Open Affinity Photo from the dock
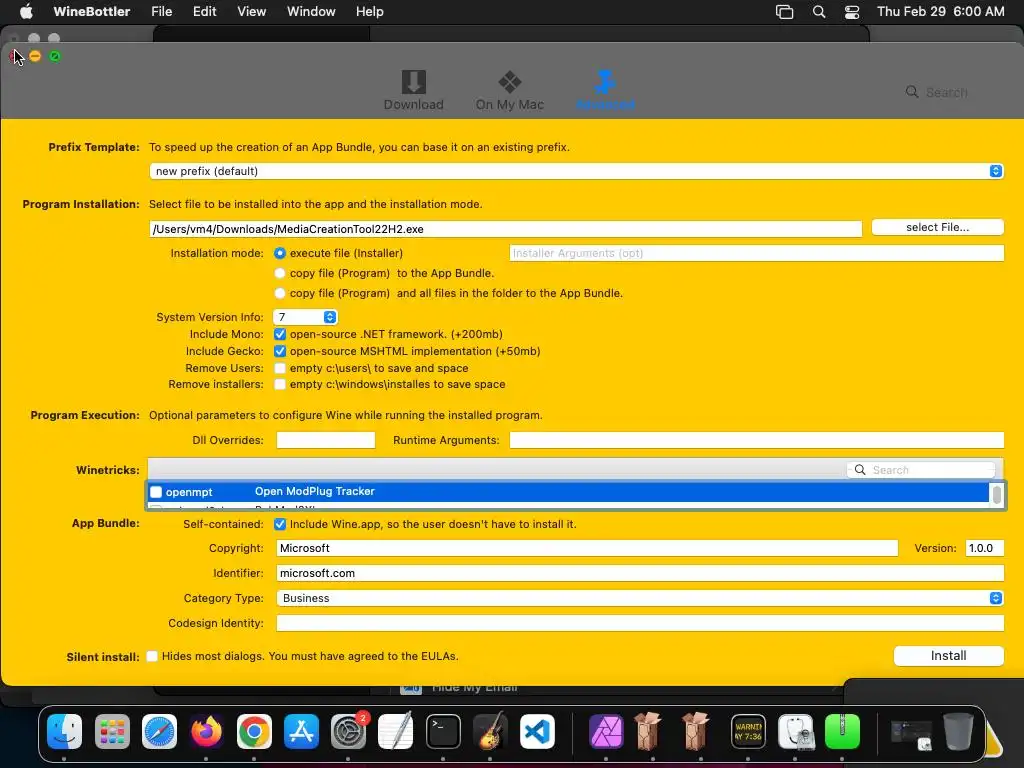The height and width of the screenshot is (768, 1024). (x=606, y=731)
